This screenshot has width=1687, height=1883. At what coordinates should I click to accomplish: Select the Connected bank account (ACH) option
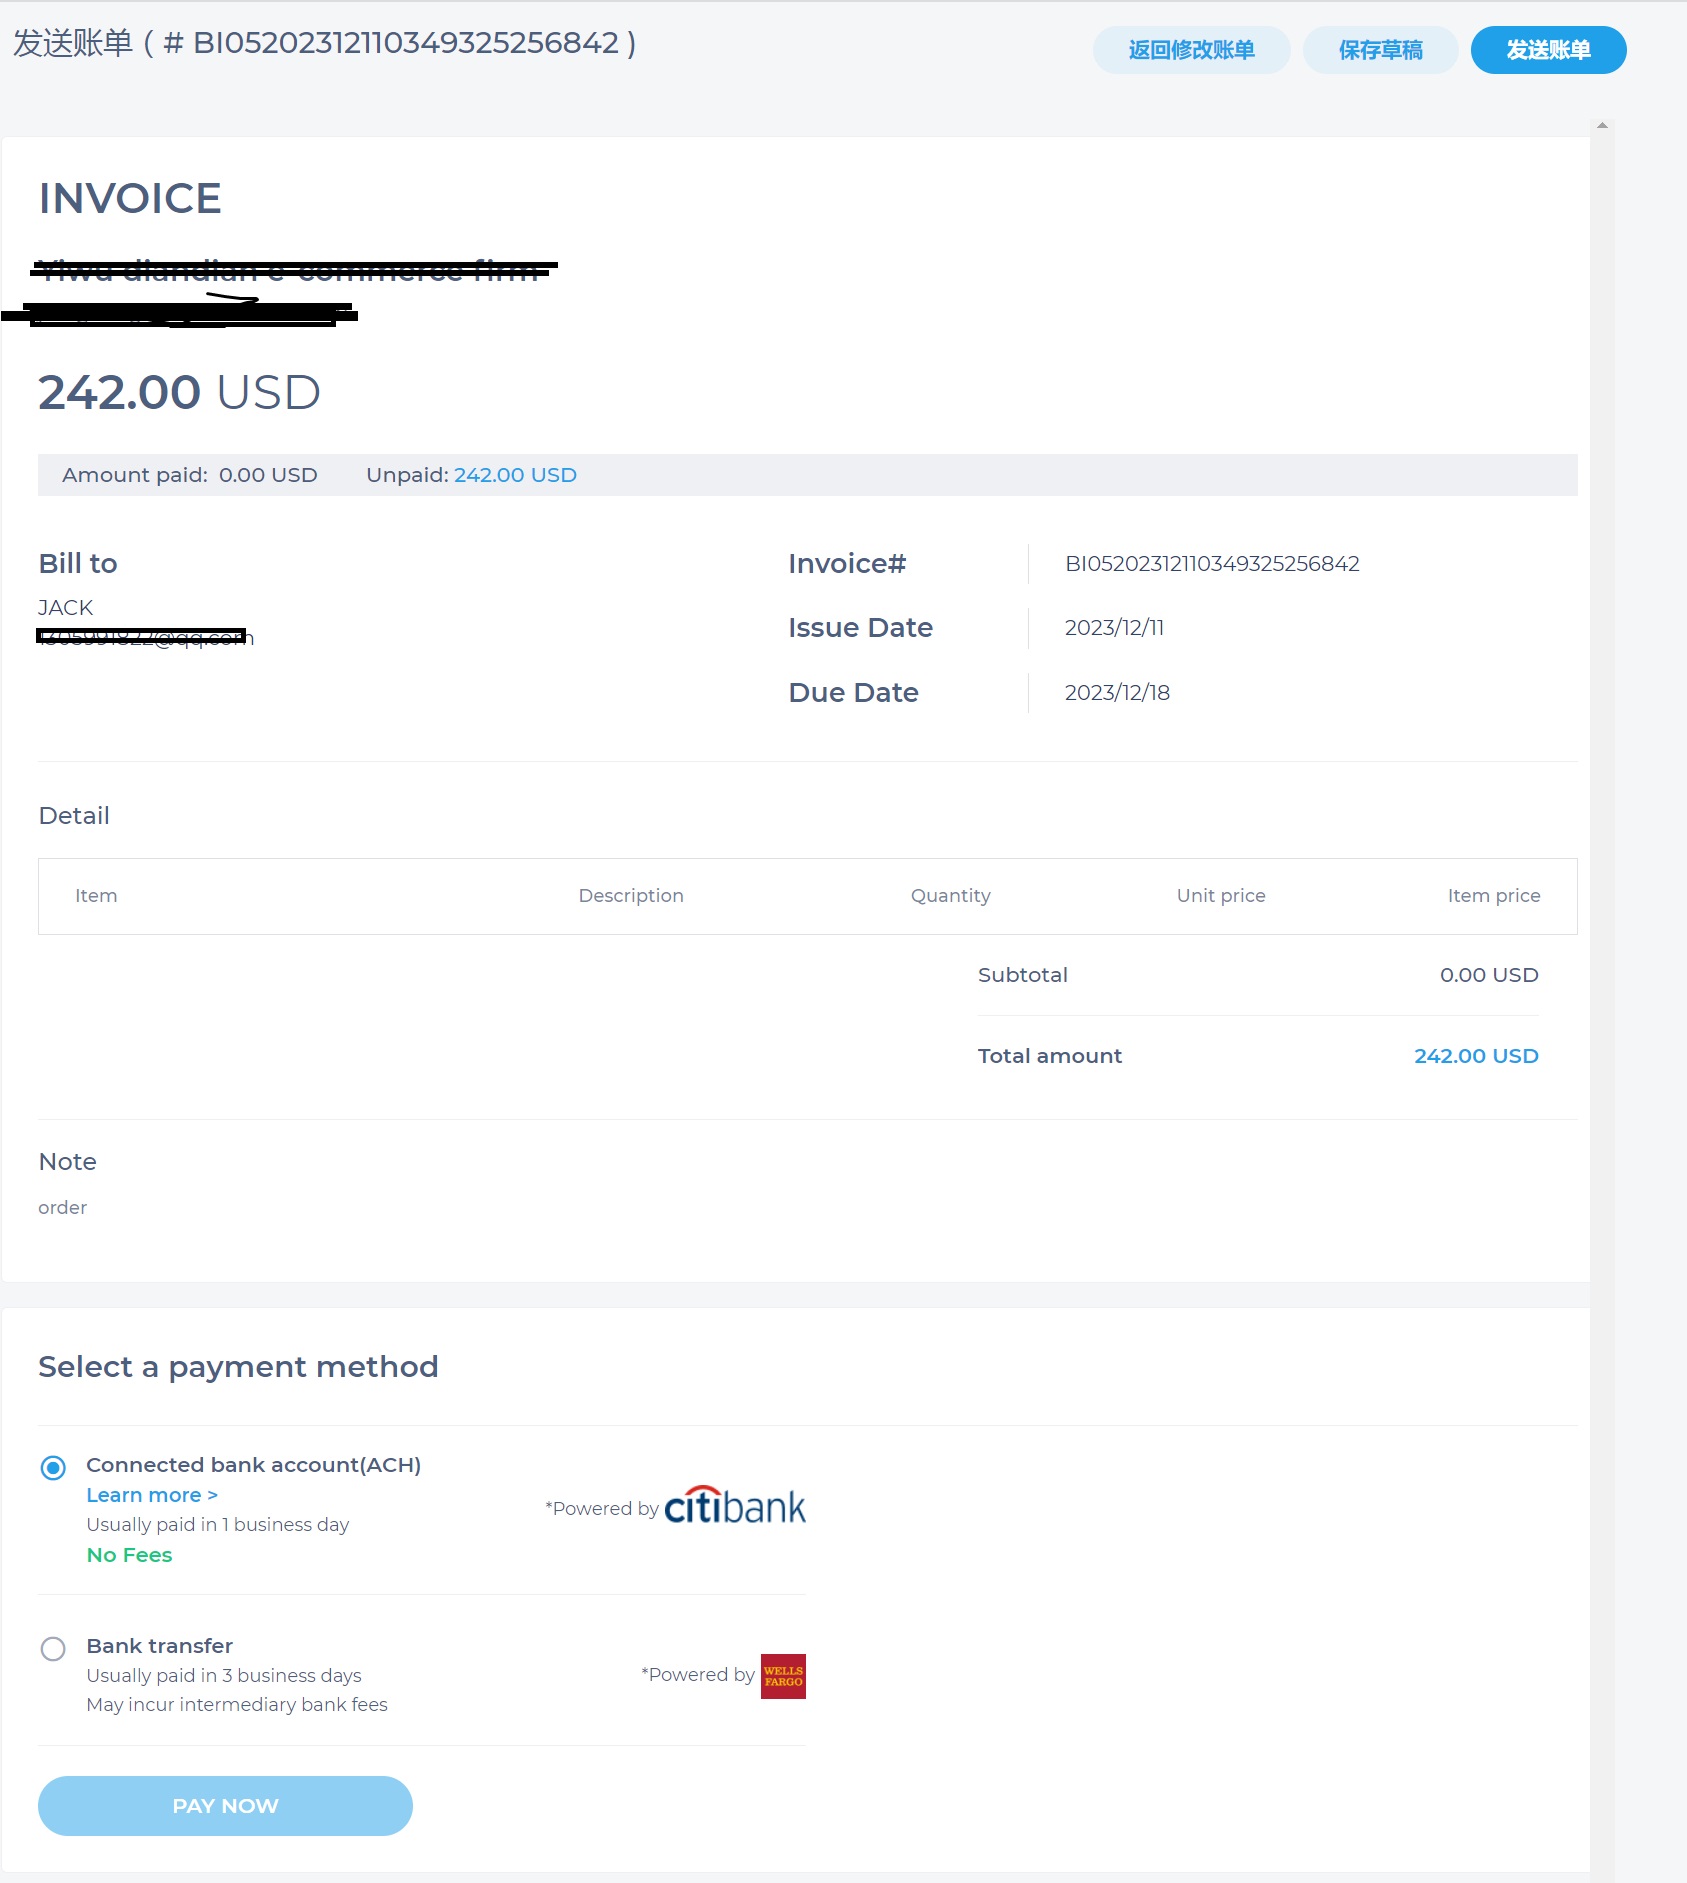click(x=53, y=1467)
